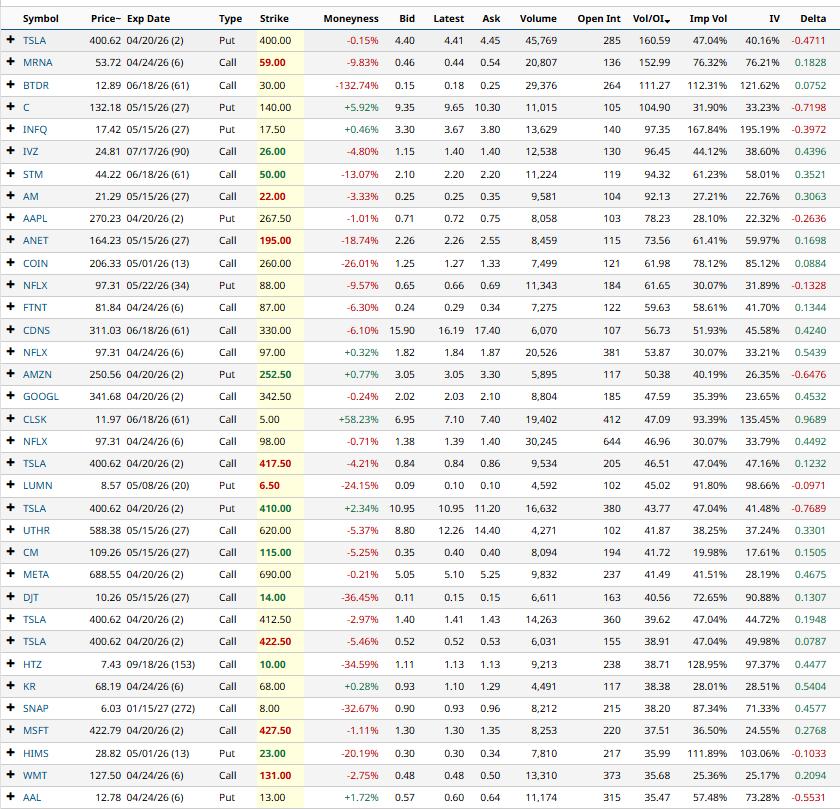Sort by Ask column header
This screenshot has width=840, height=809.
click(491, 19)
